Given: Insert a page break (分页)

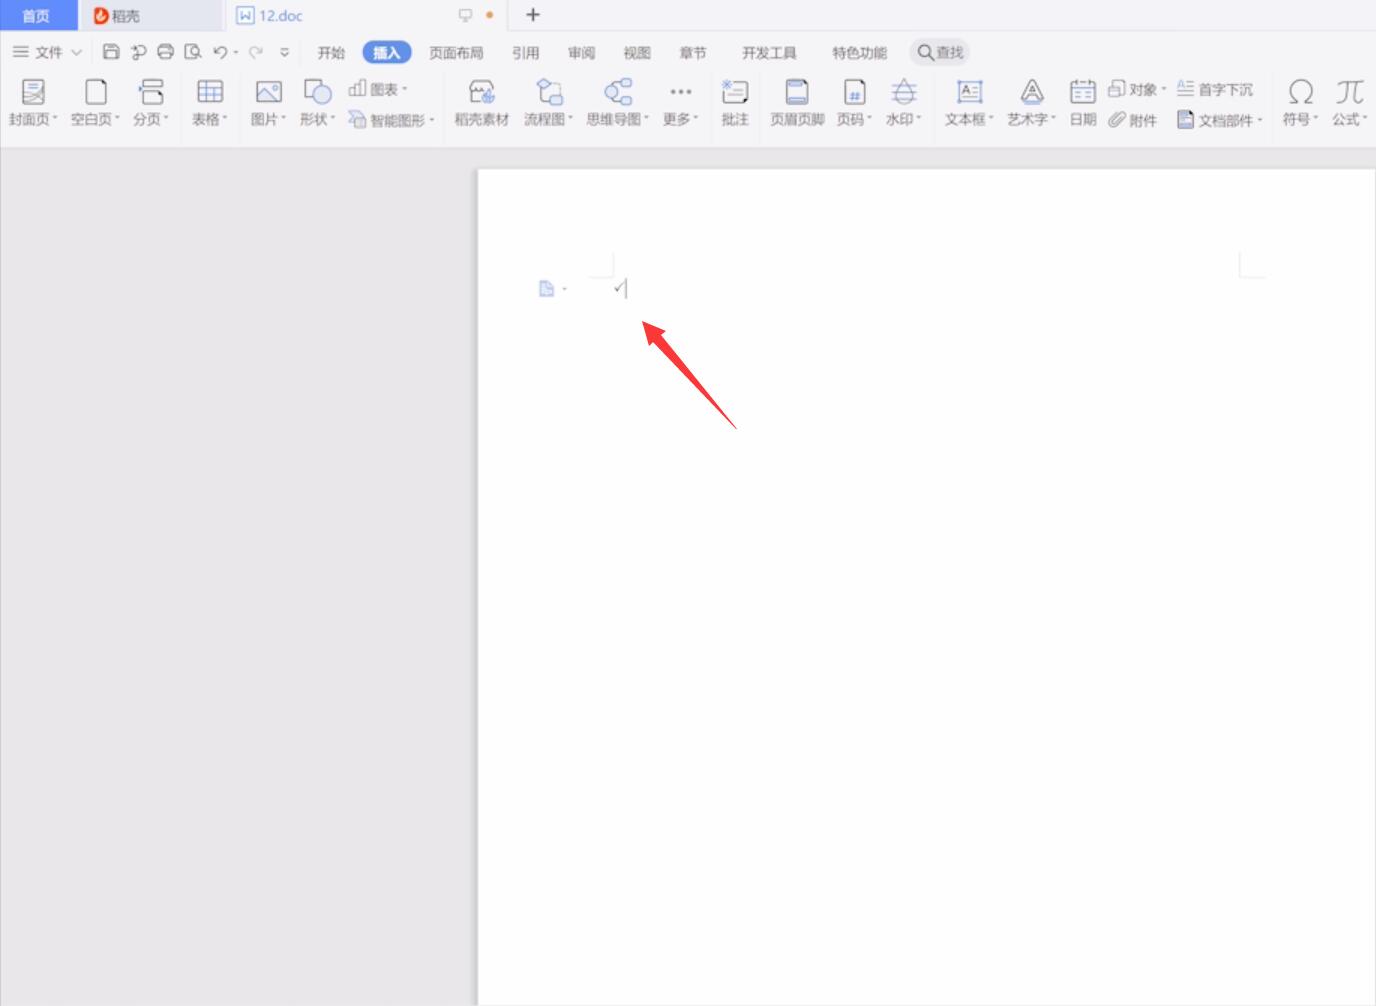Looking at the screenshot, I should coord(151,103).
